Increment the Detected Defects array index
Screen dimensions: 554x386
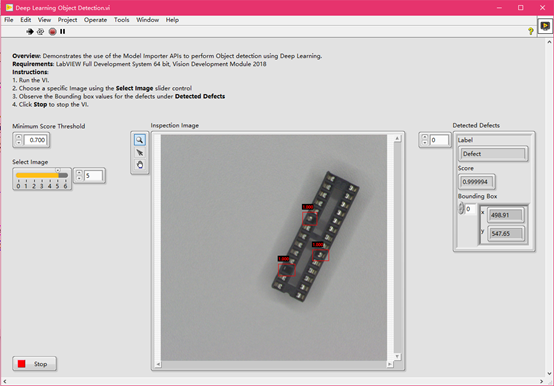coord(425,137)
